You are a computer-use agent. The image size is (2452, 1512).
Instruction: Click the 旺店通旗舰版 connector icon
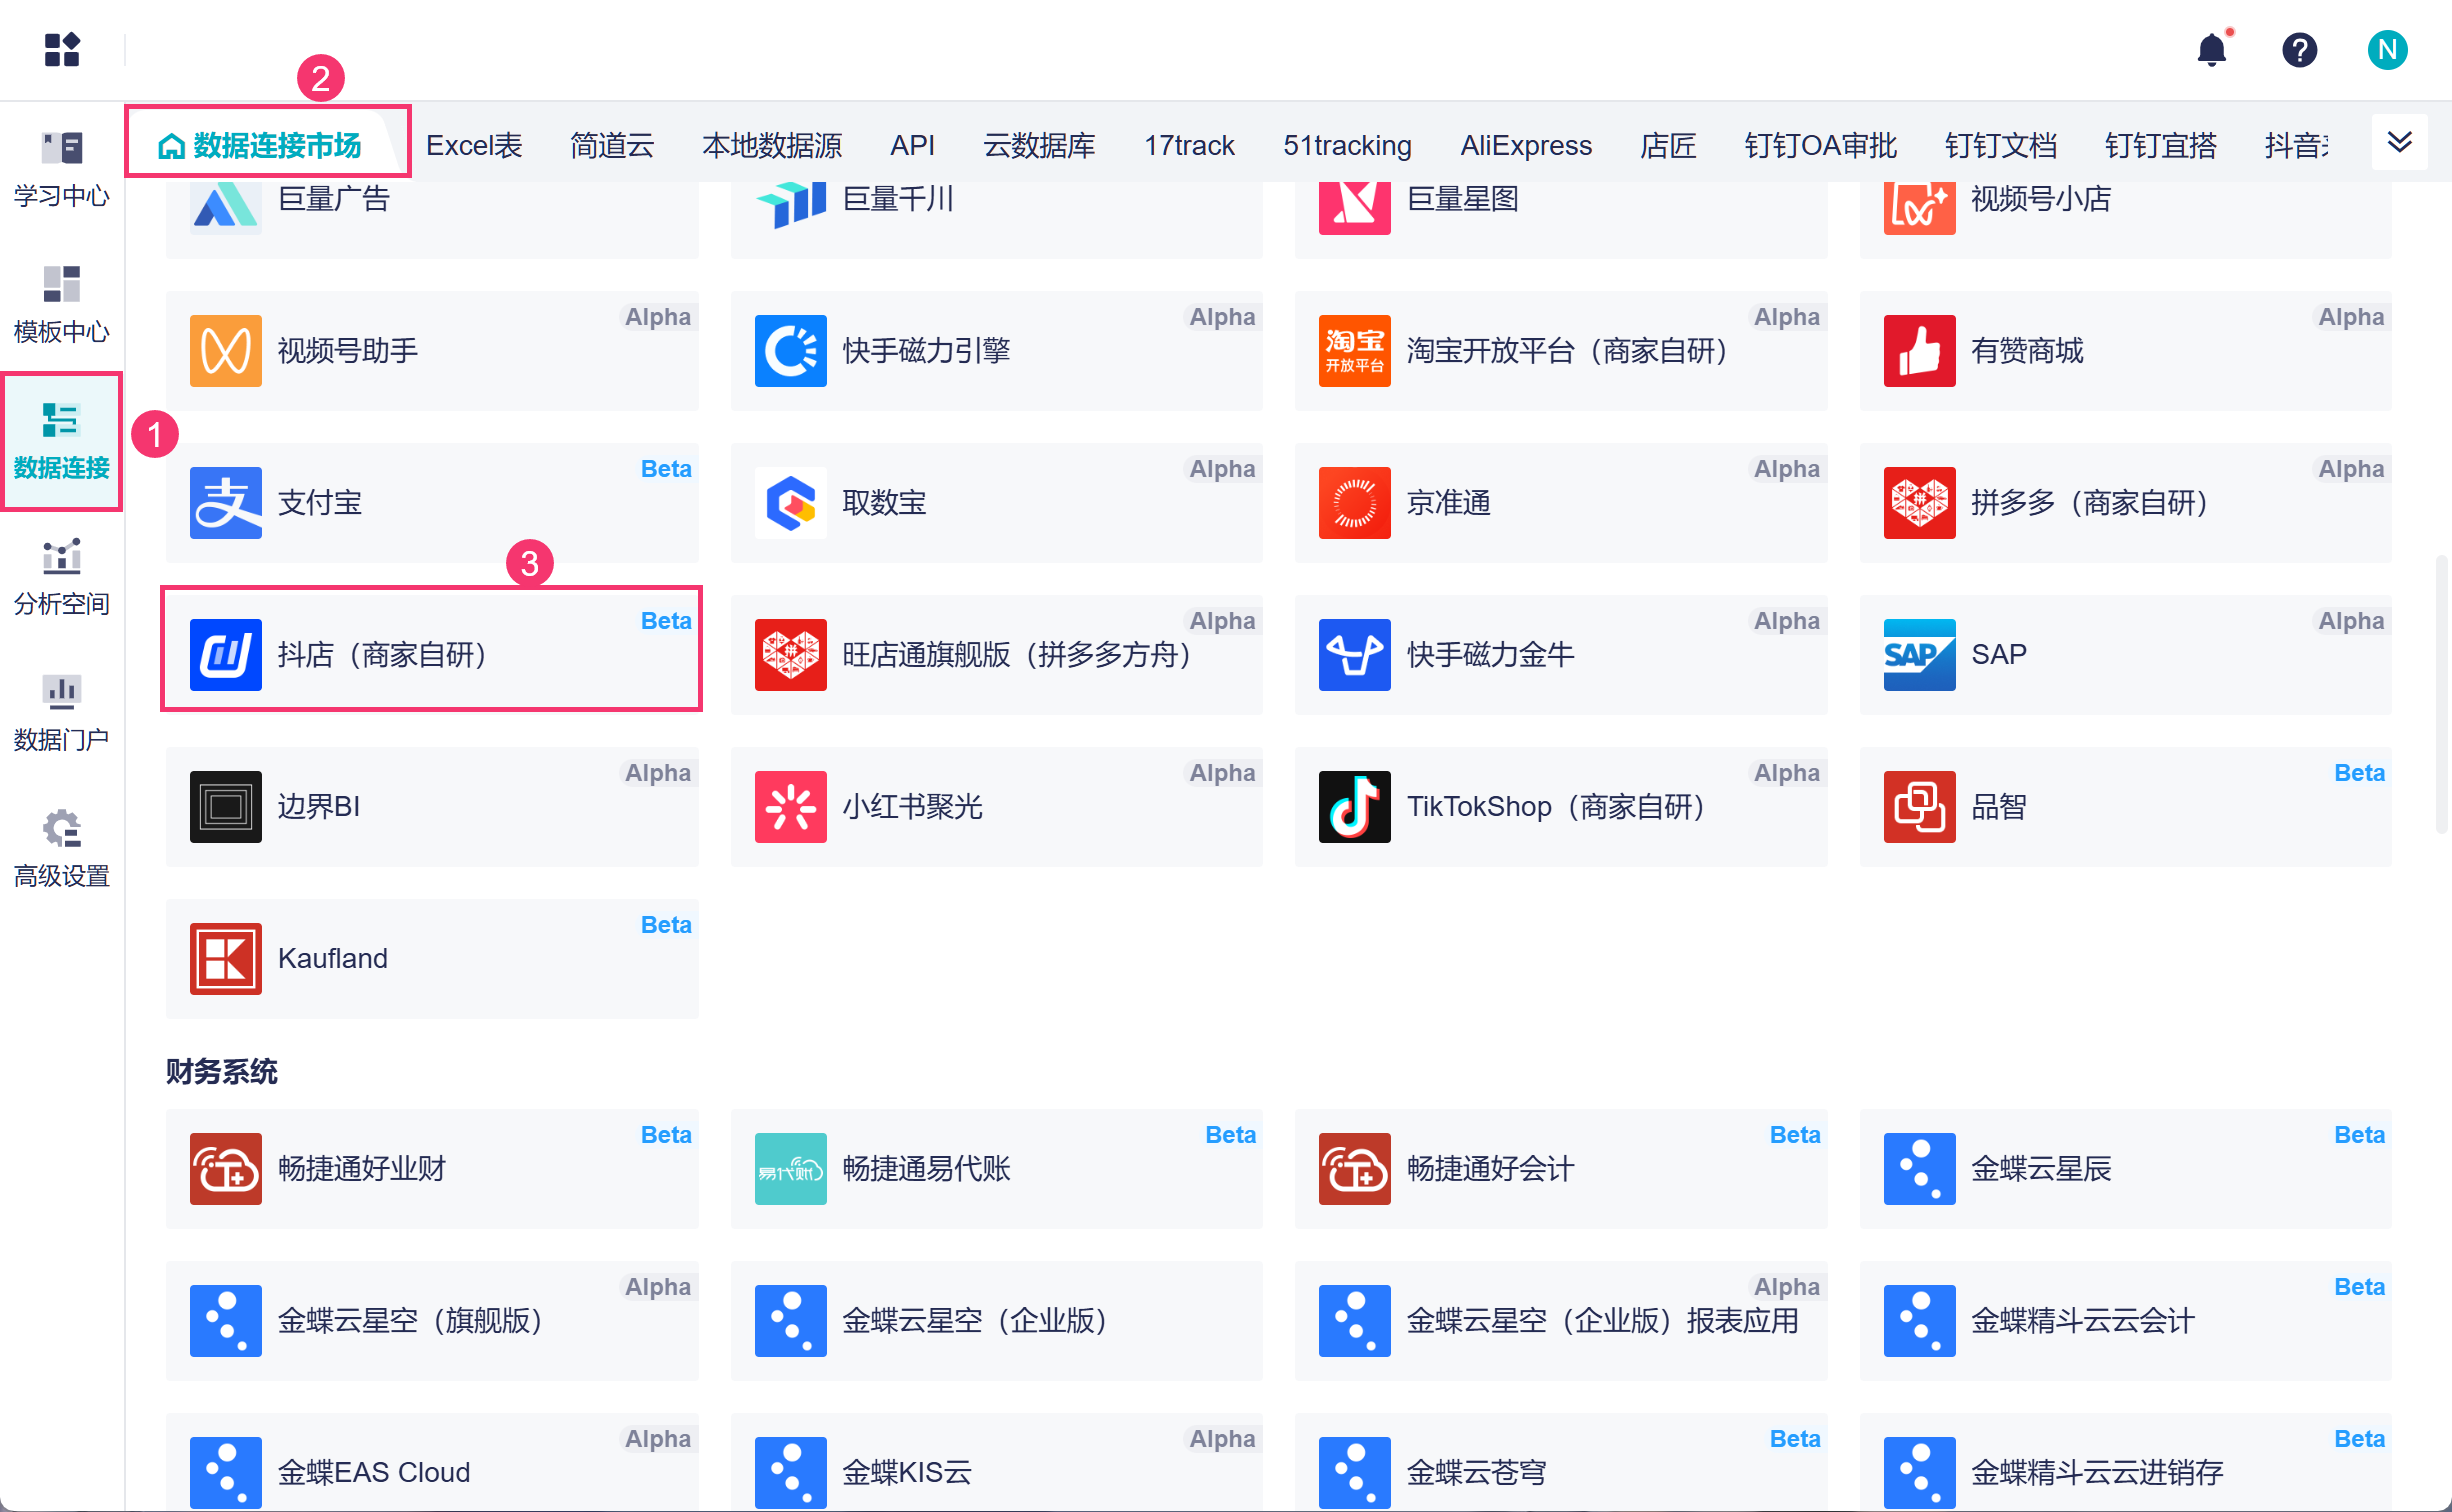click(791, 655)
